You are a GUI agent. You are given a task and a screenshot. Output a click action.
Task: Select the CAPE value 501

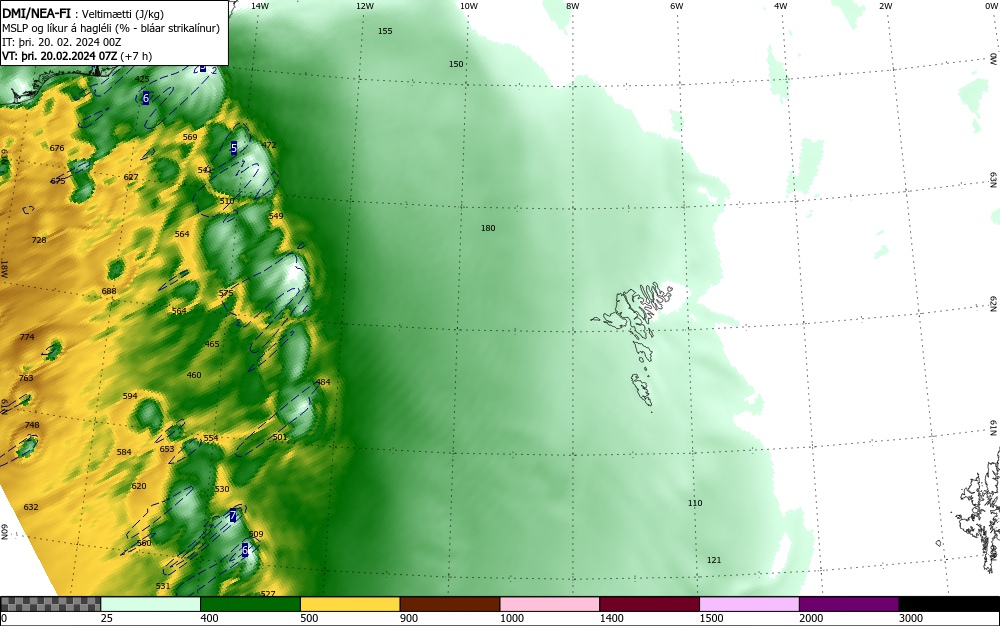coord(279,437)
